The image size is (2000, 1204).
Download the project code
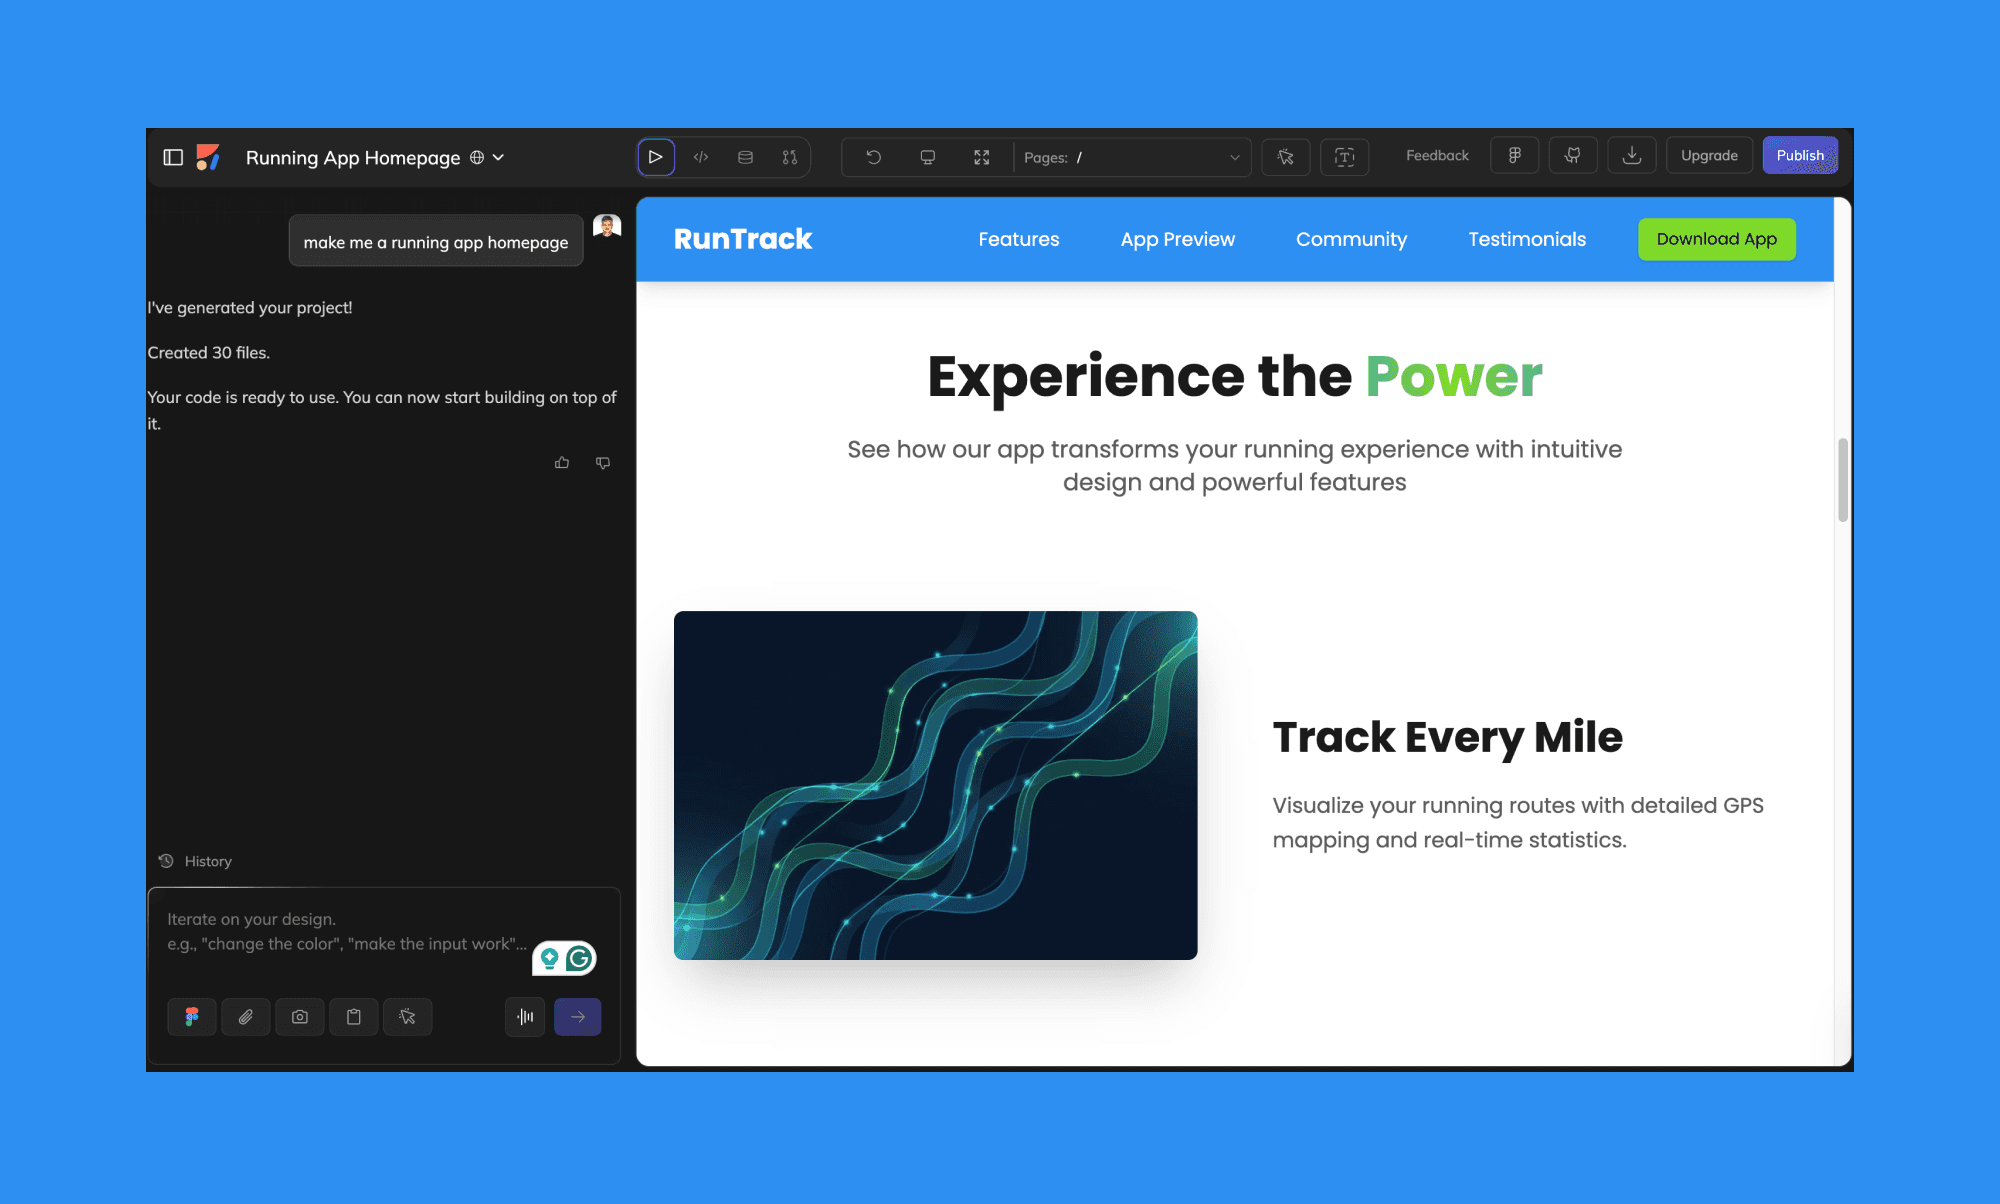pos(1631,155)
